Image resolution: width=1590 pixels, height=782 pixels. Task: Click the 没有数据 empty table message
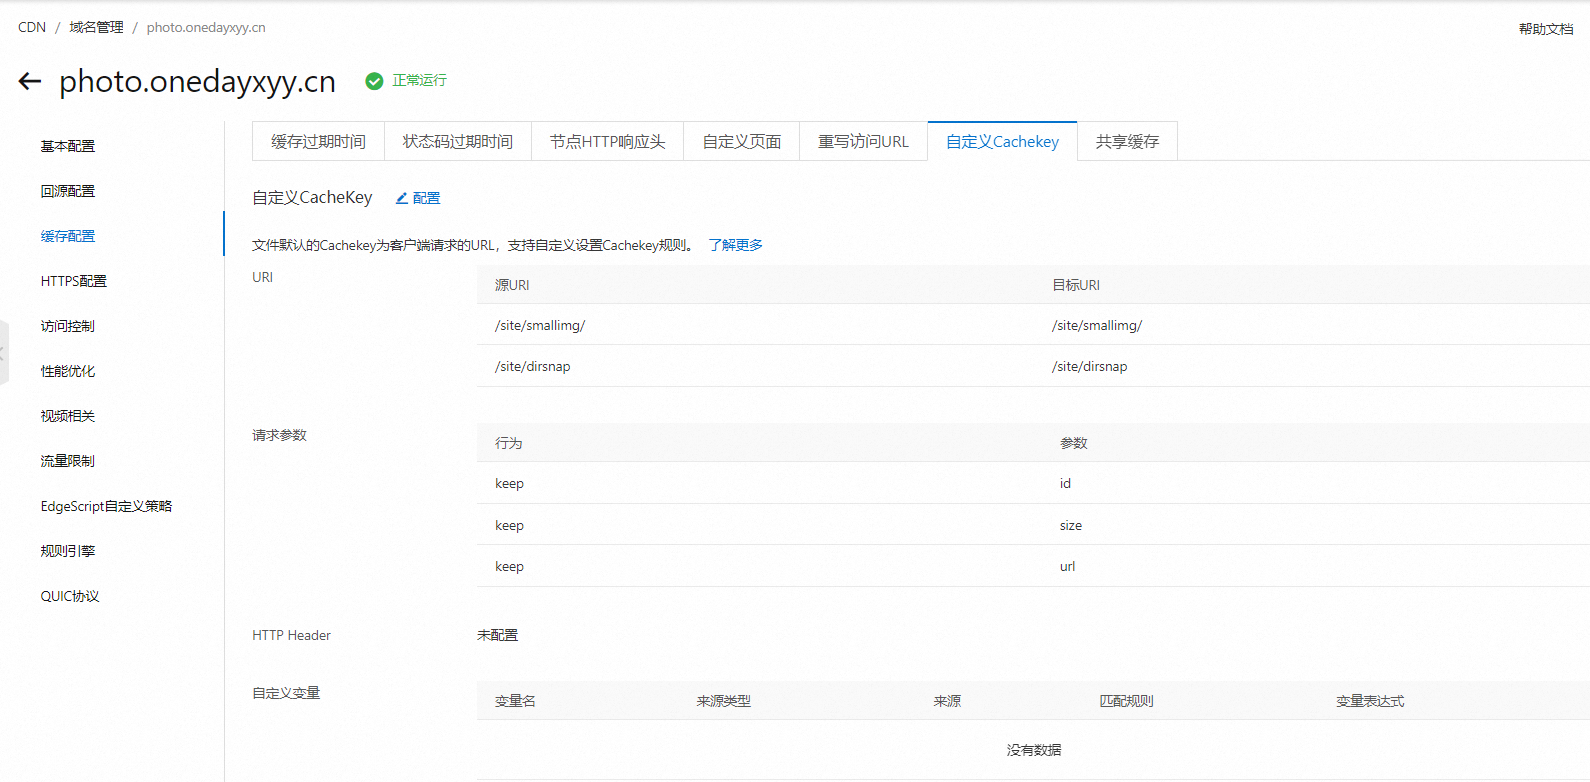(x=1034, y=750)
